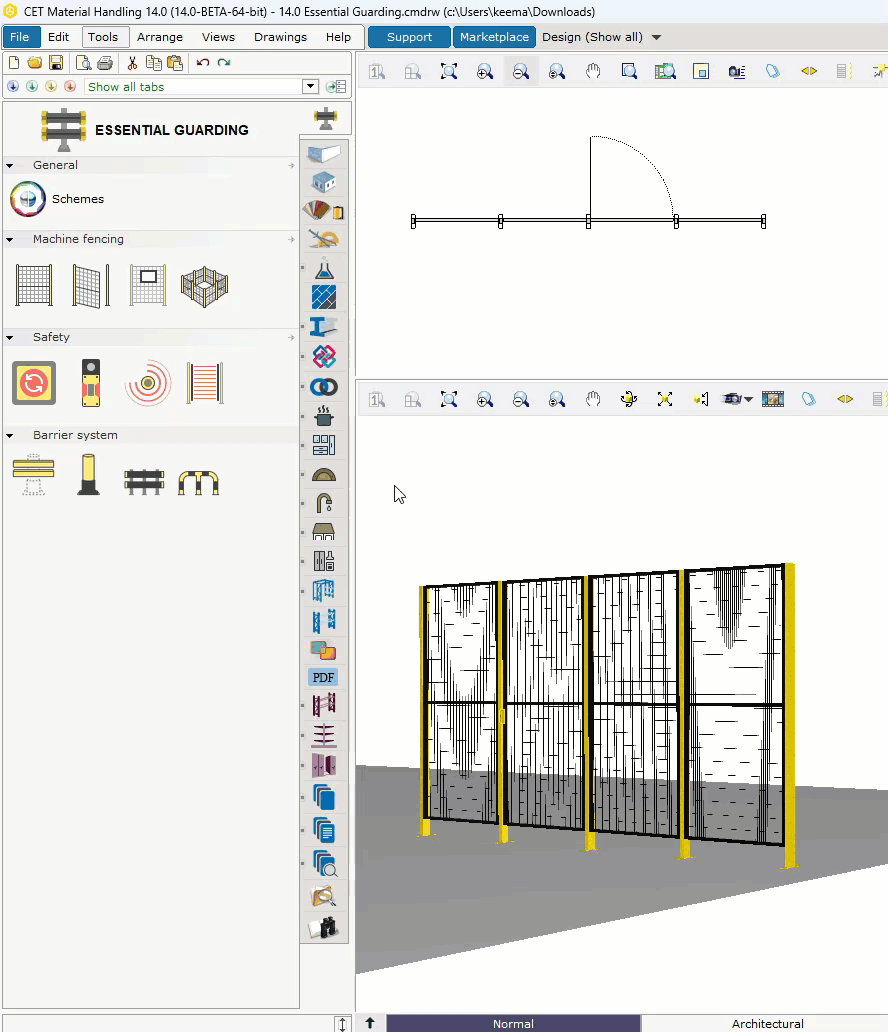Click the Essential Guarding extension tab icon
Viewport: 888px width, 1032px height.
point(325,118)
